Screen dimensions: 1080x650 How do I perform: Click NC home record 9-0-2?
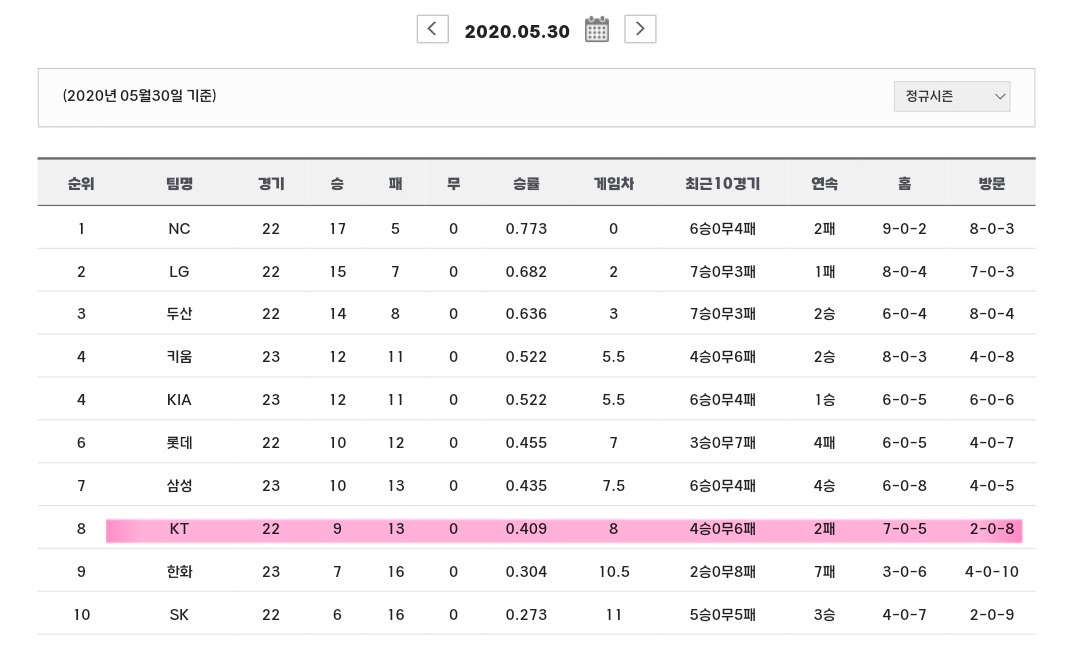[x=904, y=229]
